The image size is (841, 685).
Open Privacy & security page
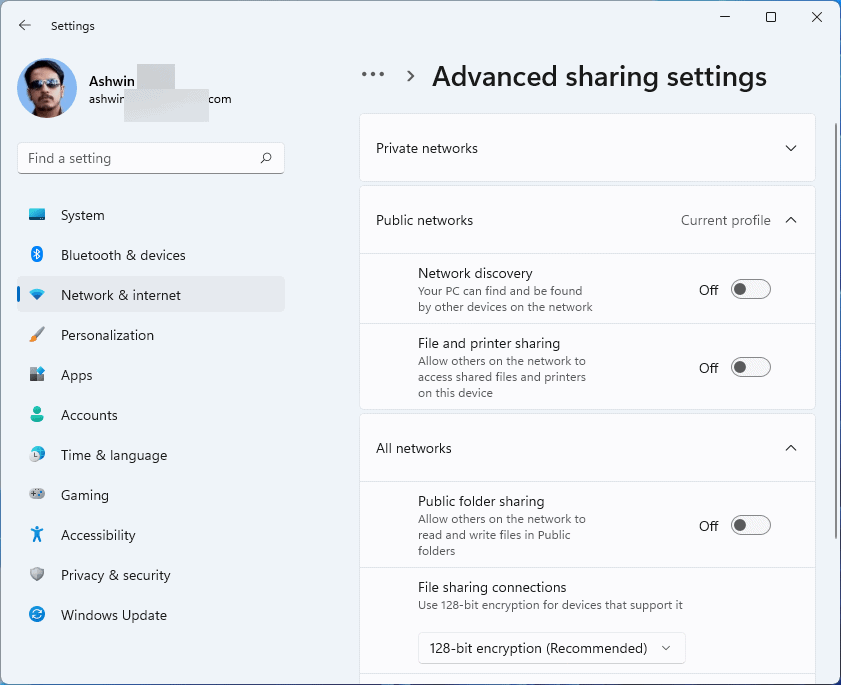point(151,574)
